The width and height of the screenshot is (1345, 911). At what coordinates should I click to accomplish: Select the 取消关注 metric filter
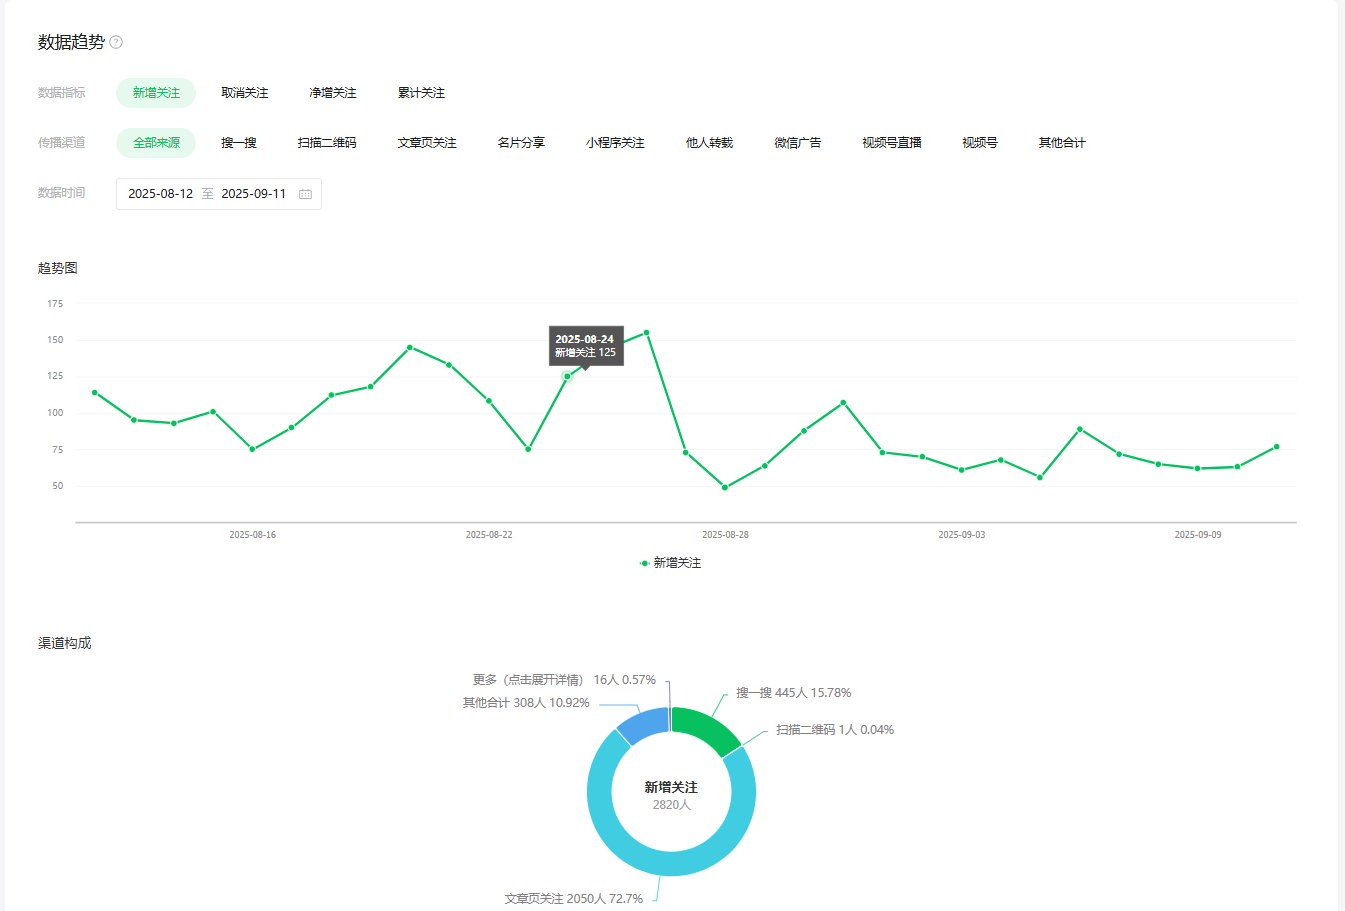click(245, 93)
